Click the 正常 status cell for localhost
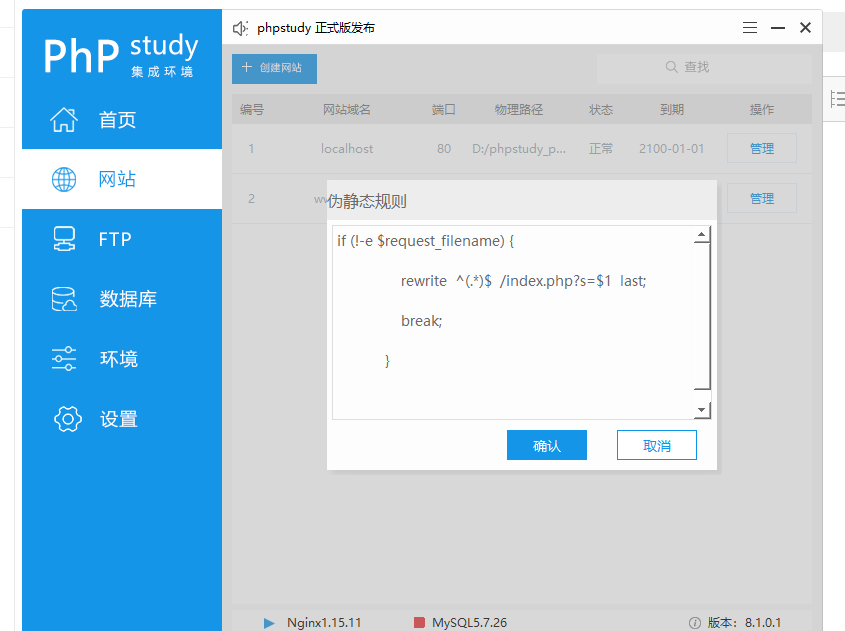Viewport: 845px width, 631px height. tap(601, 149)
